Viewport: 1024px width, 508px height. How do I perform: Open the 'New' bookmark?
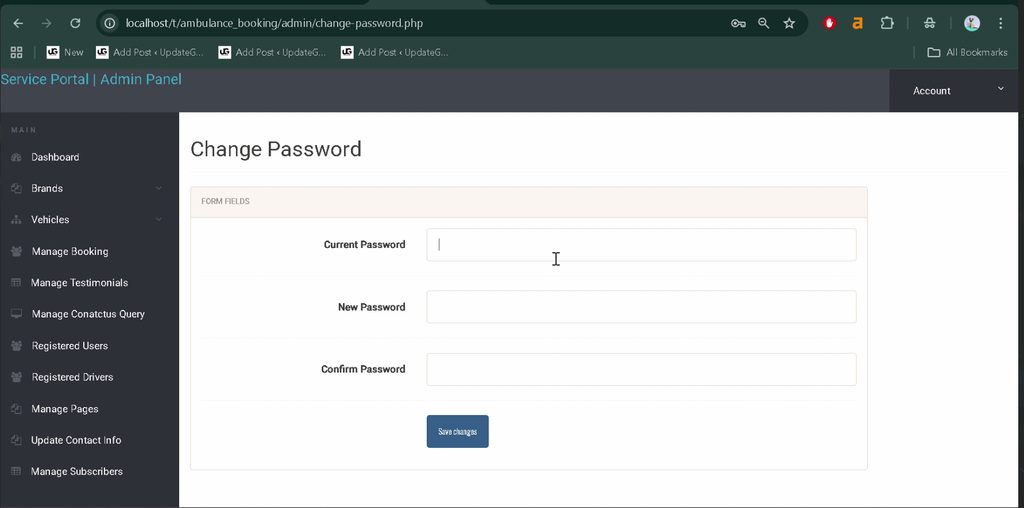(x=65, y=52)
